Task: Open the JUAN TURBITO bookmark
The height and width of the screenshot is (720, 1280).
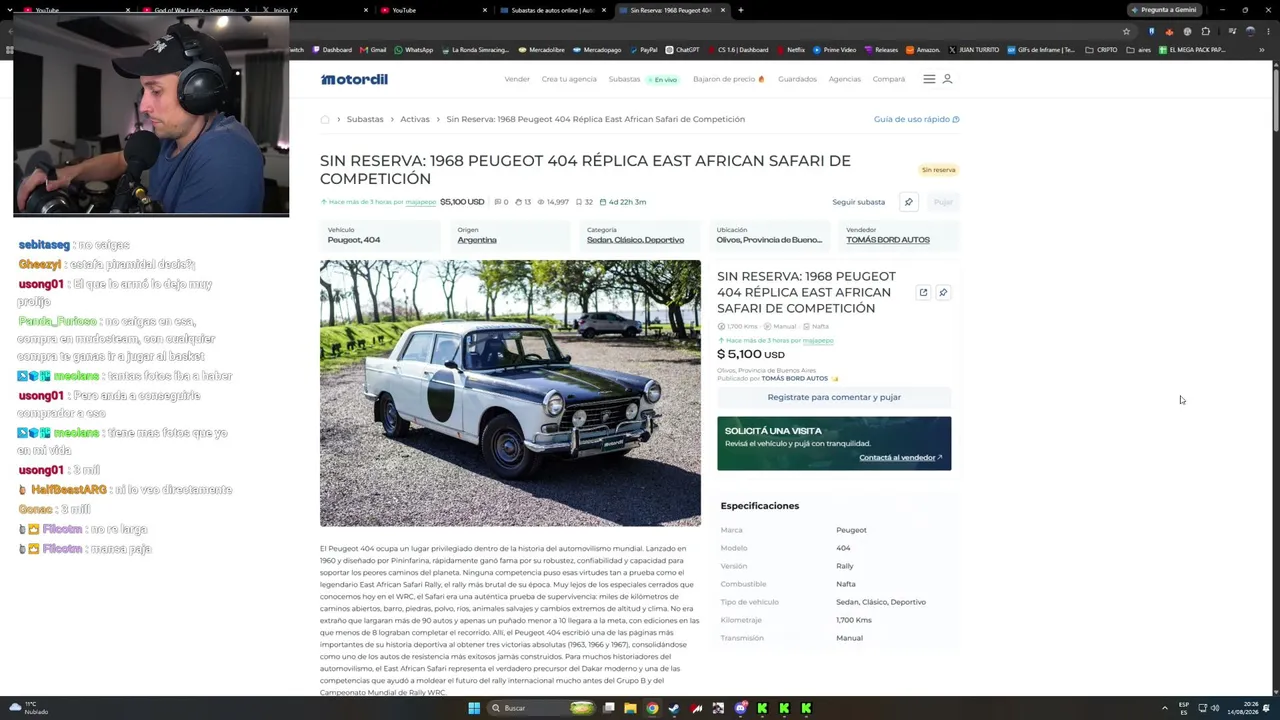Action: point(975,50)
